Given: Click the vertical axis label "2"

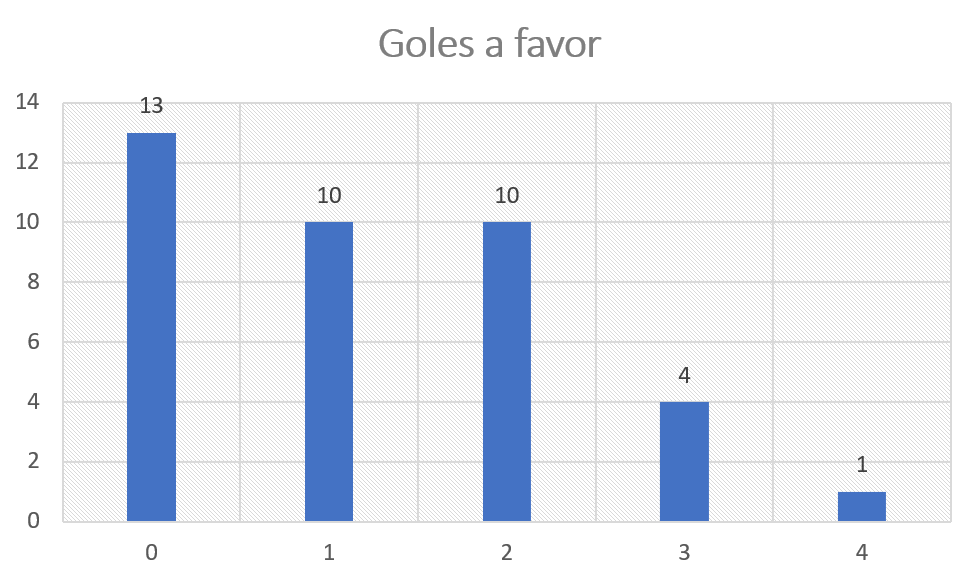Looking at the screenshot, I should coord(33,462).
